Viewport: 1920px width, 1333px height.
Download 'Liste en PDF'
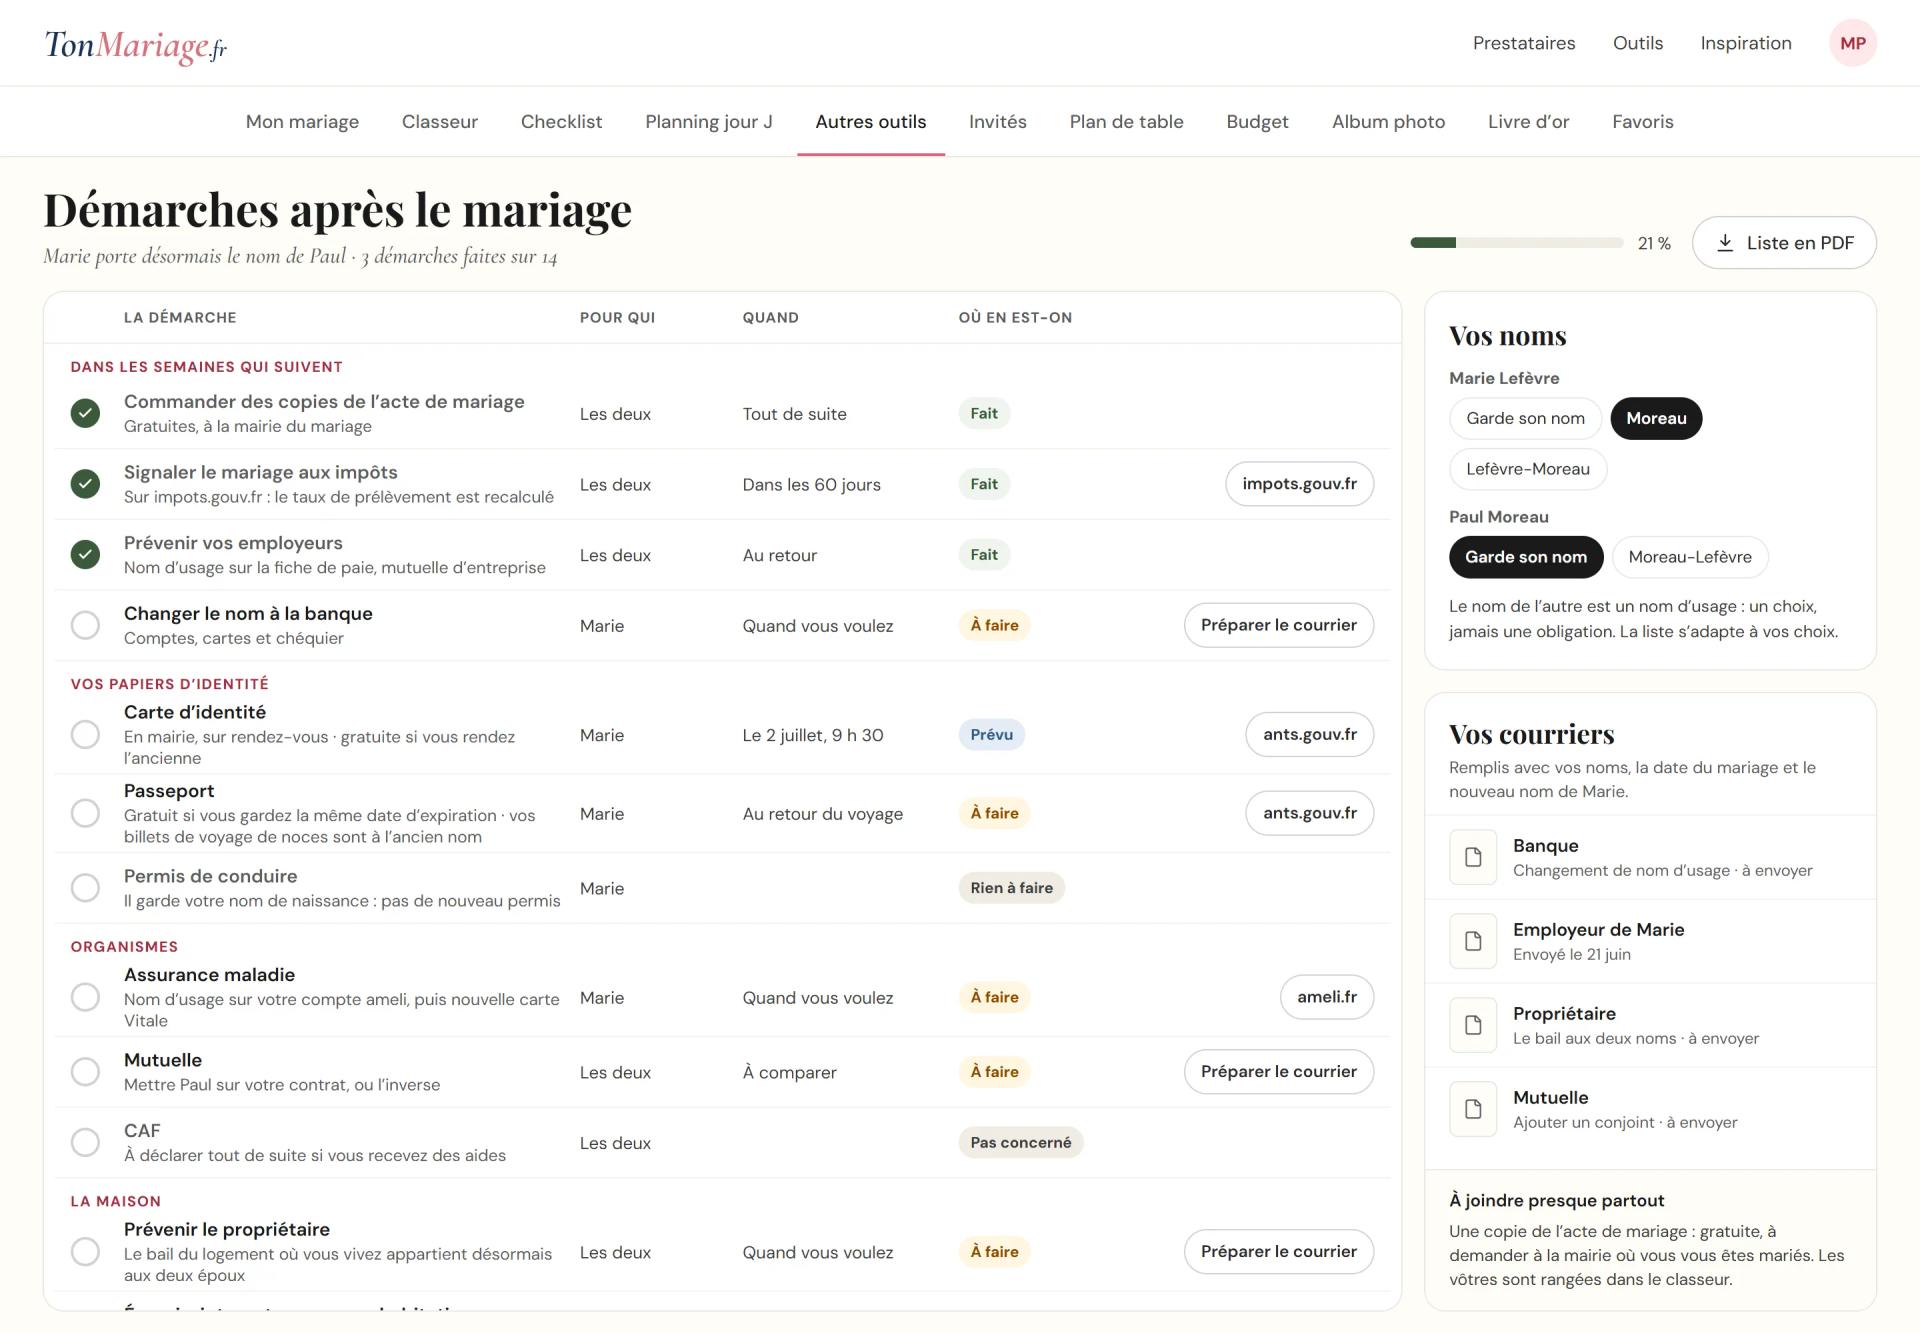(x=1783, y=243)
